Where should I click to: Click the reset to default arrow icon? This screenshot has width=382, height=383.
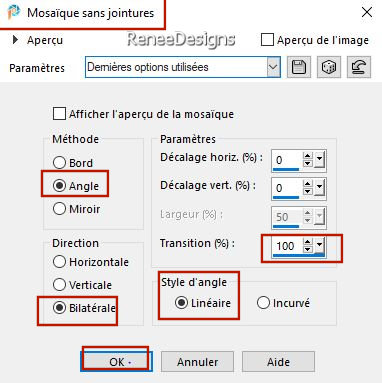[359, 67]
